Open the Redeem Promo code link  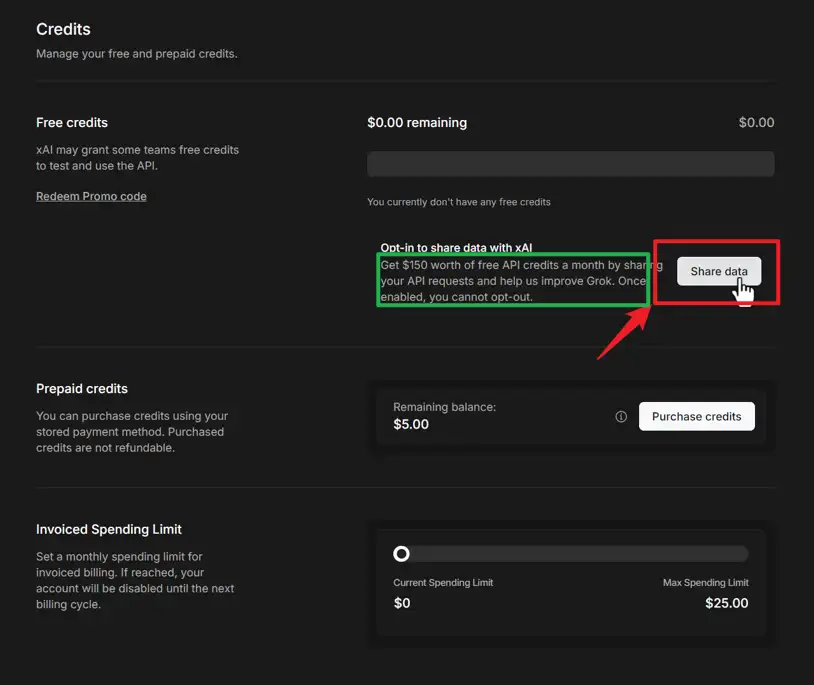(x=91, y=196)
